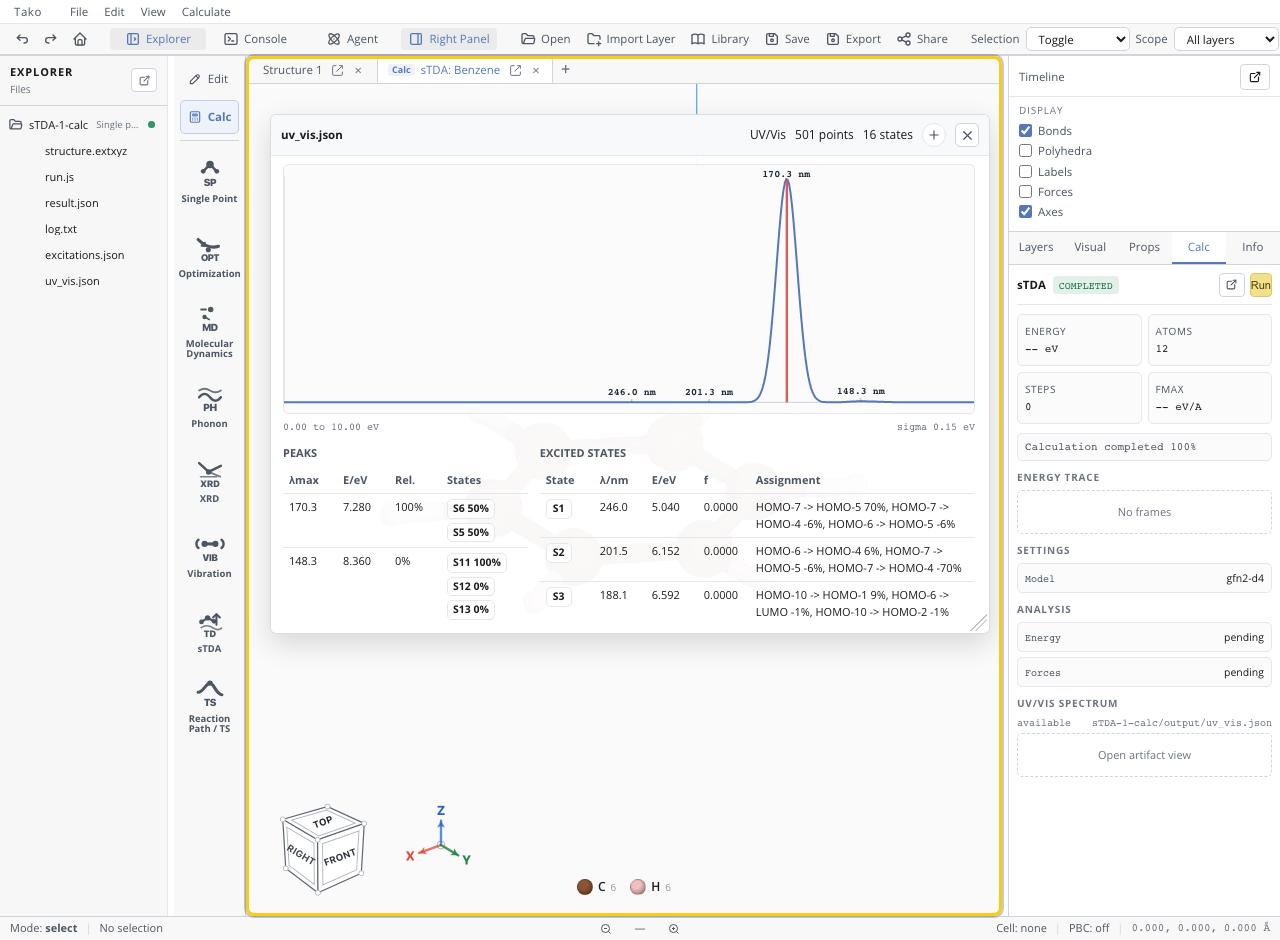Switch to the Layers tab
This screenshot has height=940, width=1280.
point(1036,247)
